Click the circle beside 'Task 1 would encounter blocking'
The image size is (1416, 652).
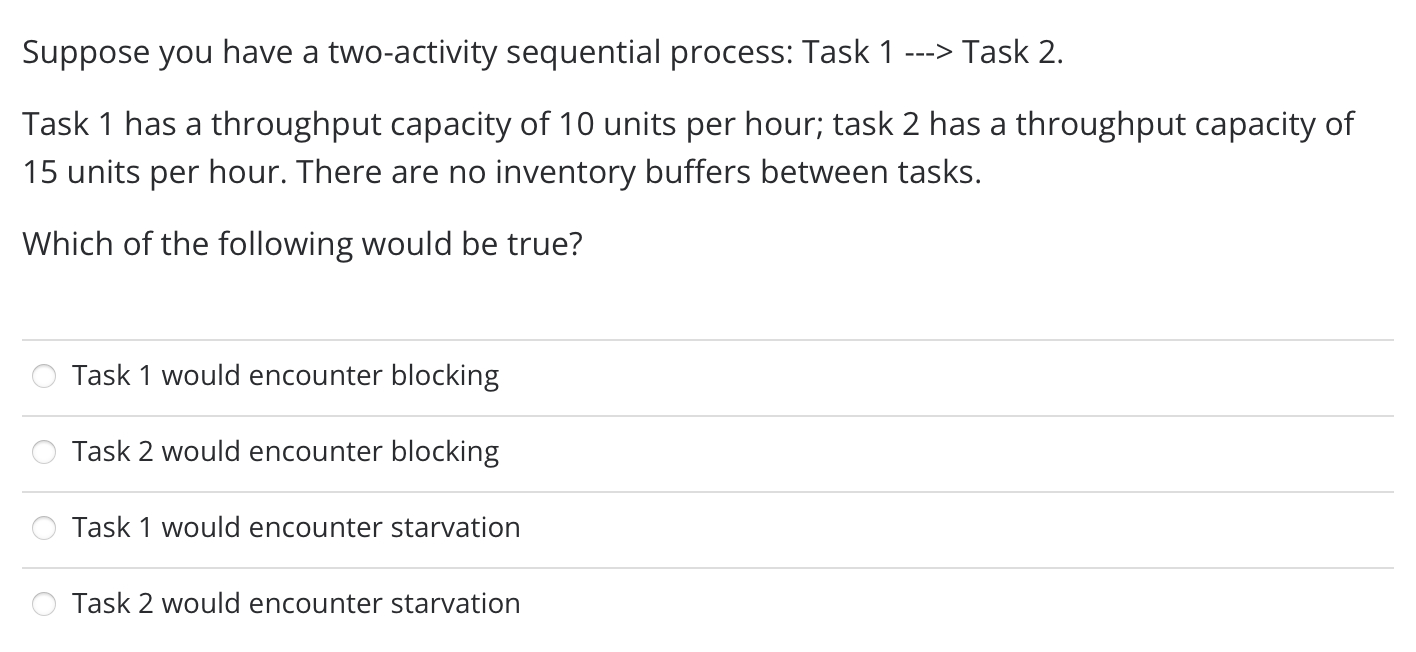pos(44,376)
